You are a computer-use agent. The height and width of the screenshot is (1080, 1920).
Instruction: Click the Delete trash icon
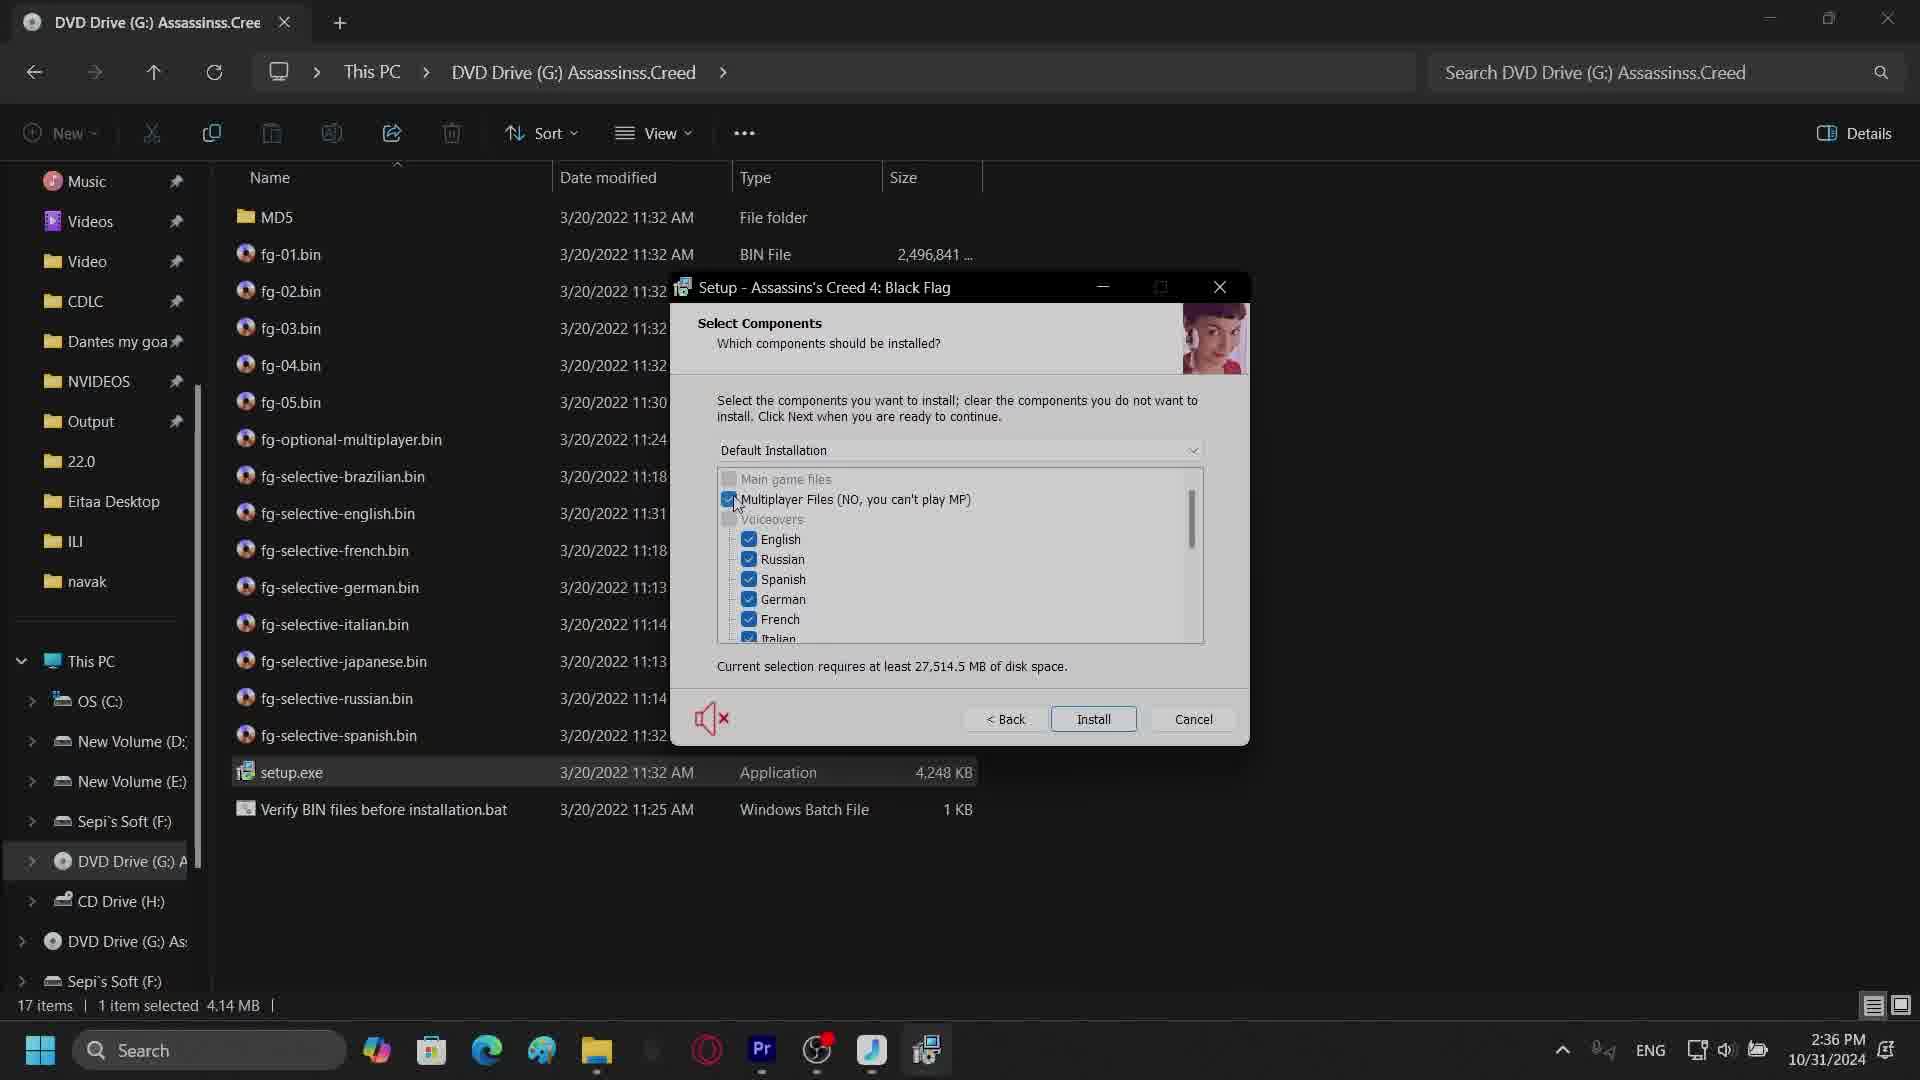pyautogui.click(x=452, y=133)
